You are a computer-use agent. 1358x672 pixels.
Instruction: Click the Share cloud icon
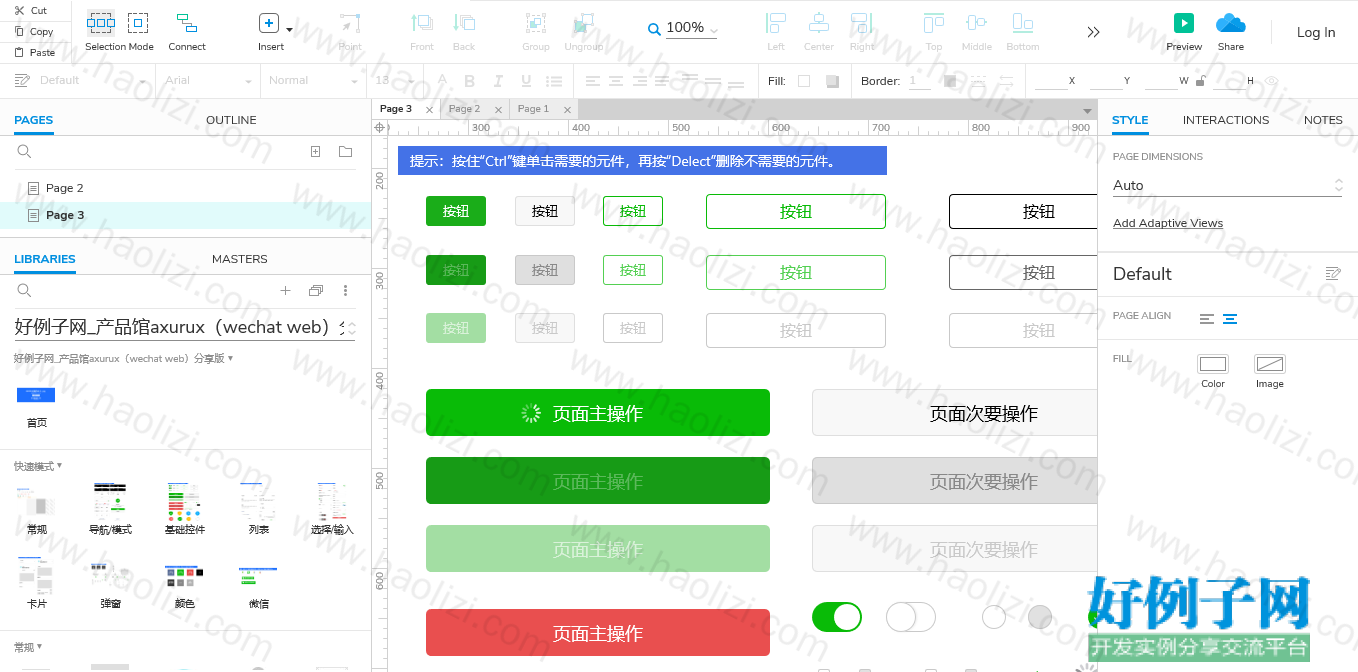pos(1231,23)
